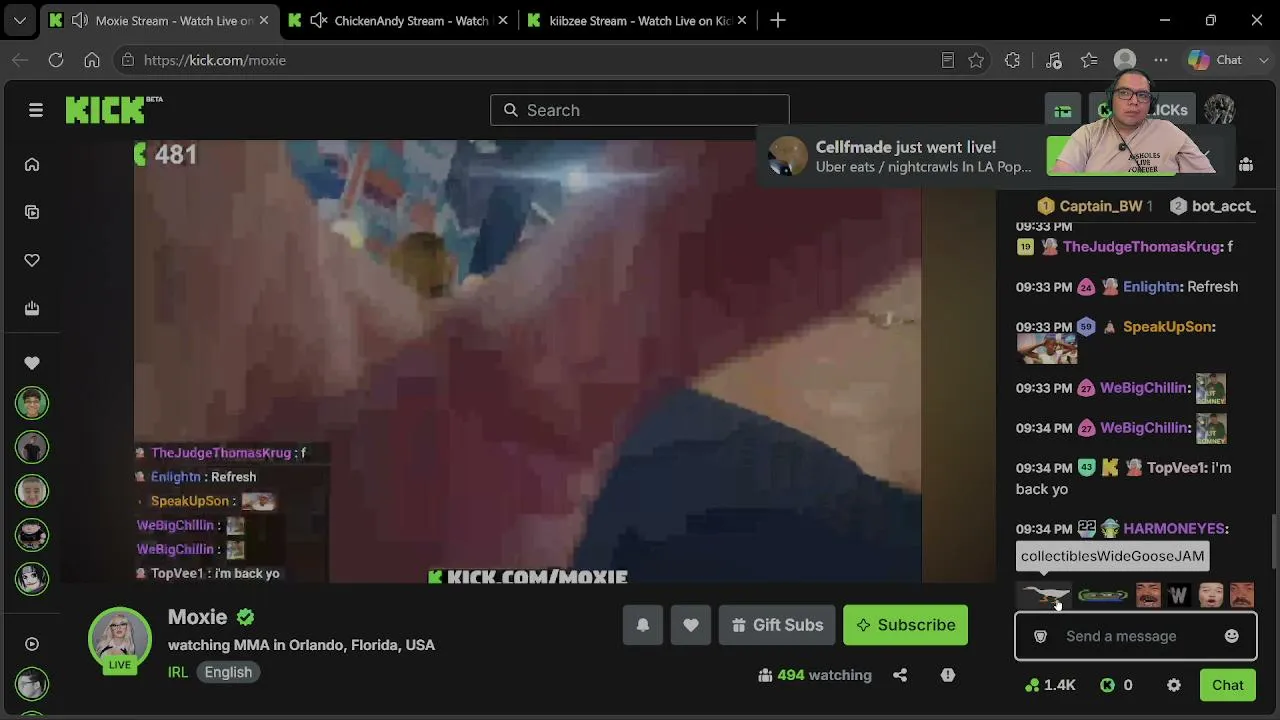Send message with the green Chat button

1228,685
